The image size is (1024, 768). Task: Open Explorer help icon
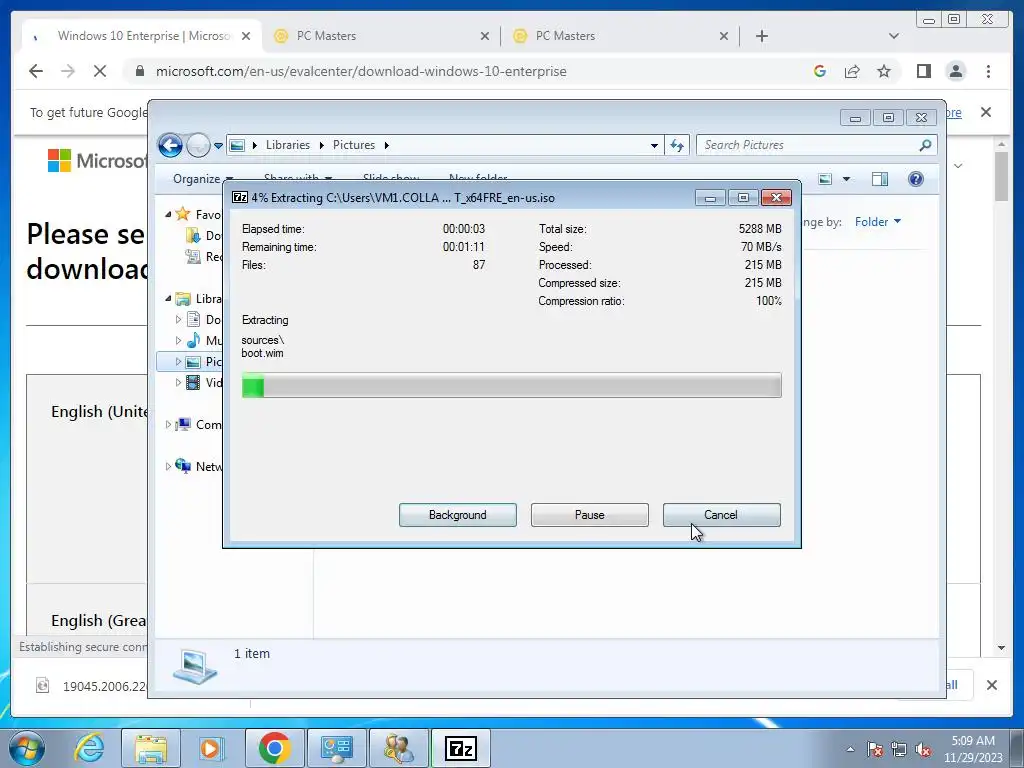tap(916, 179)
